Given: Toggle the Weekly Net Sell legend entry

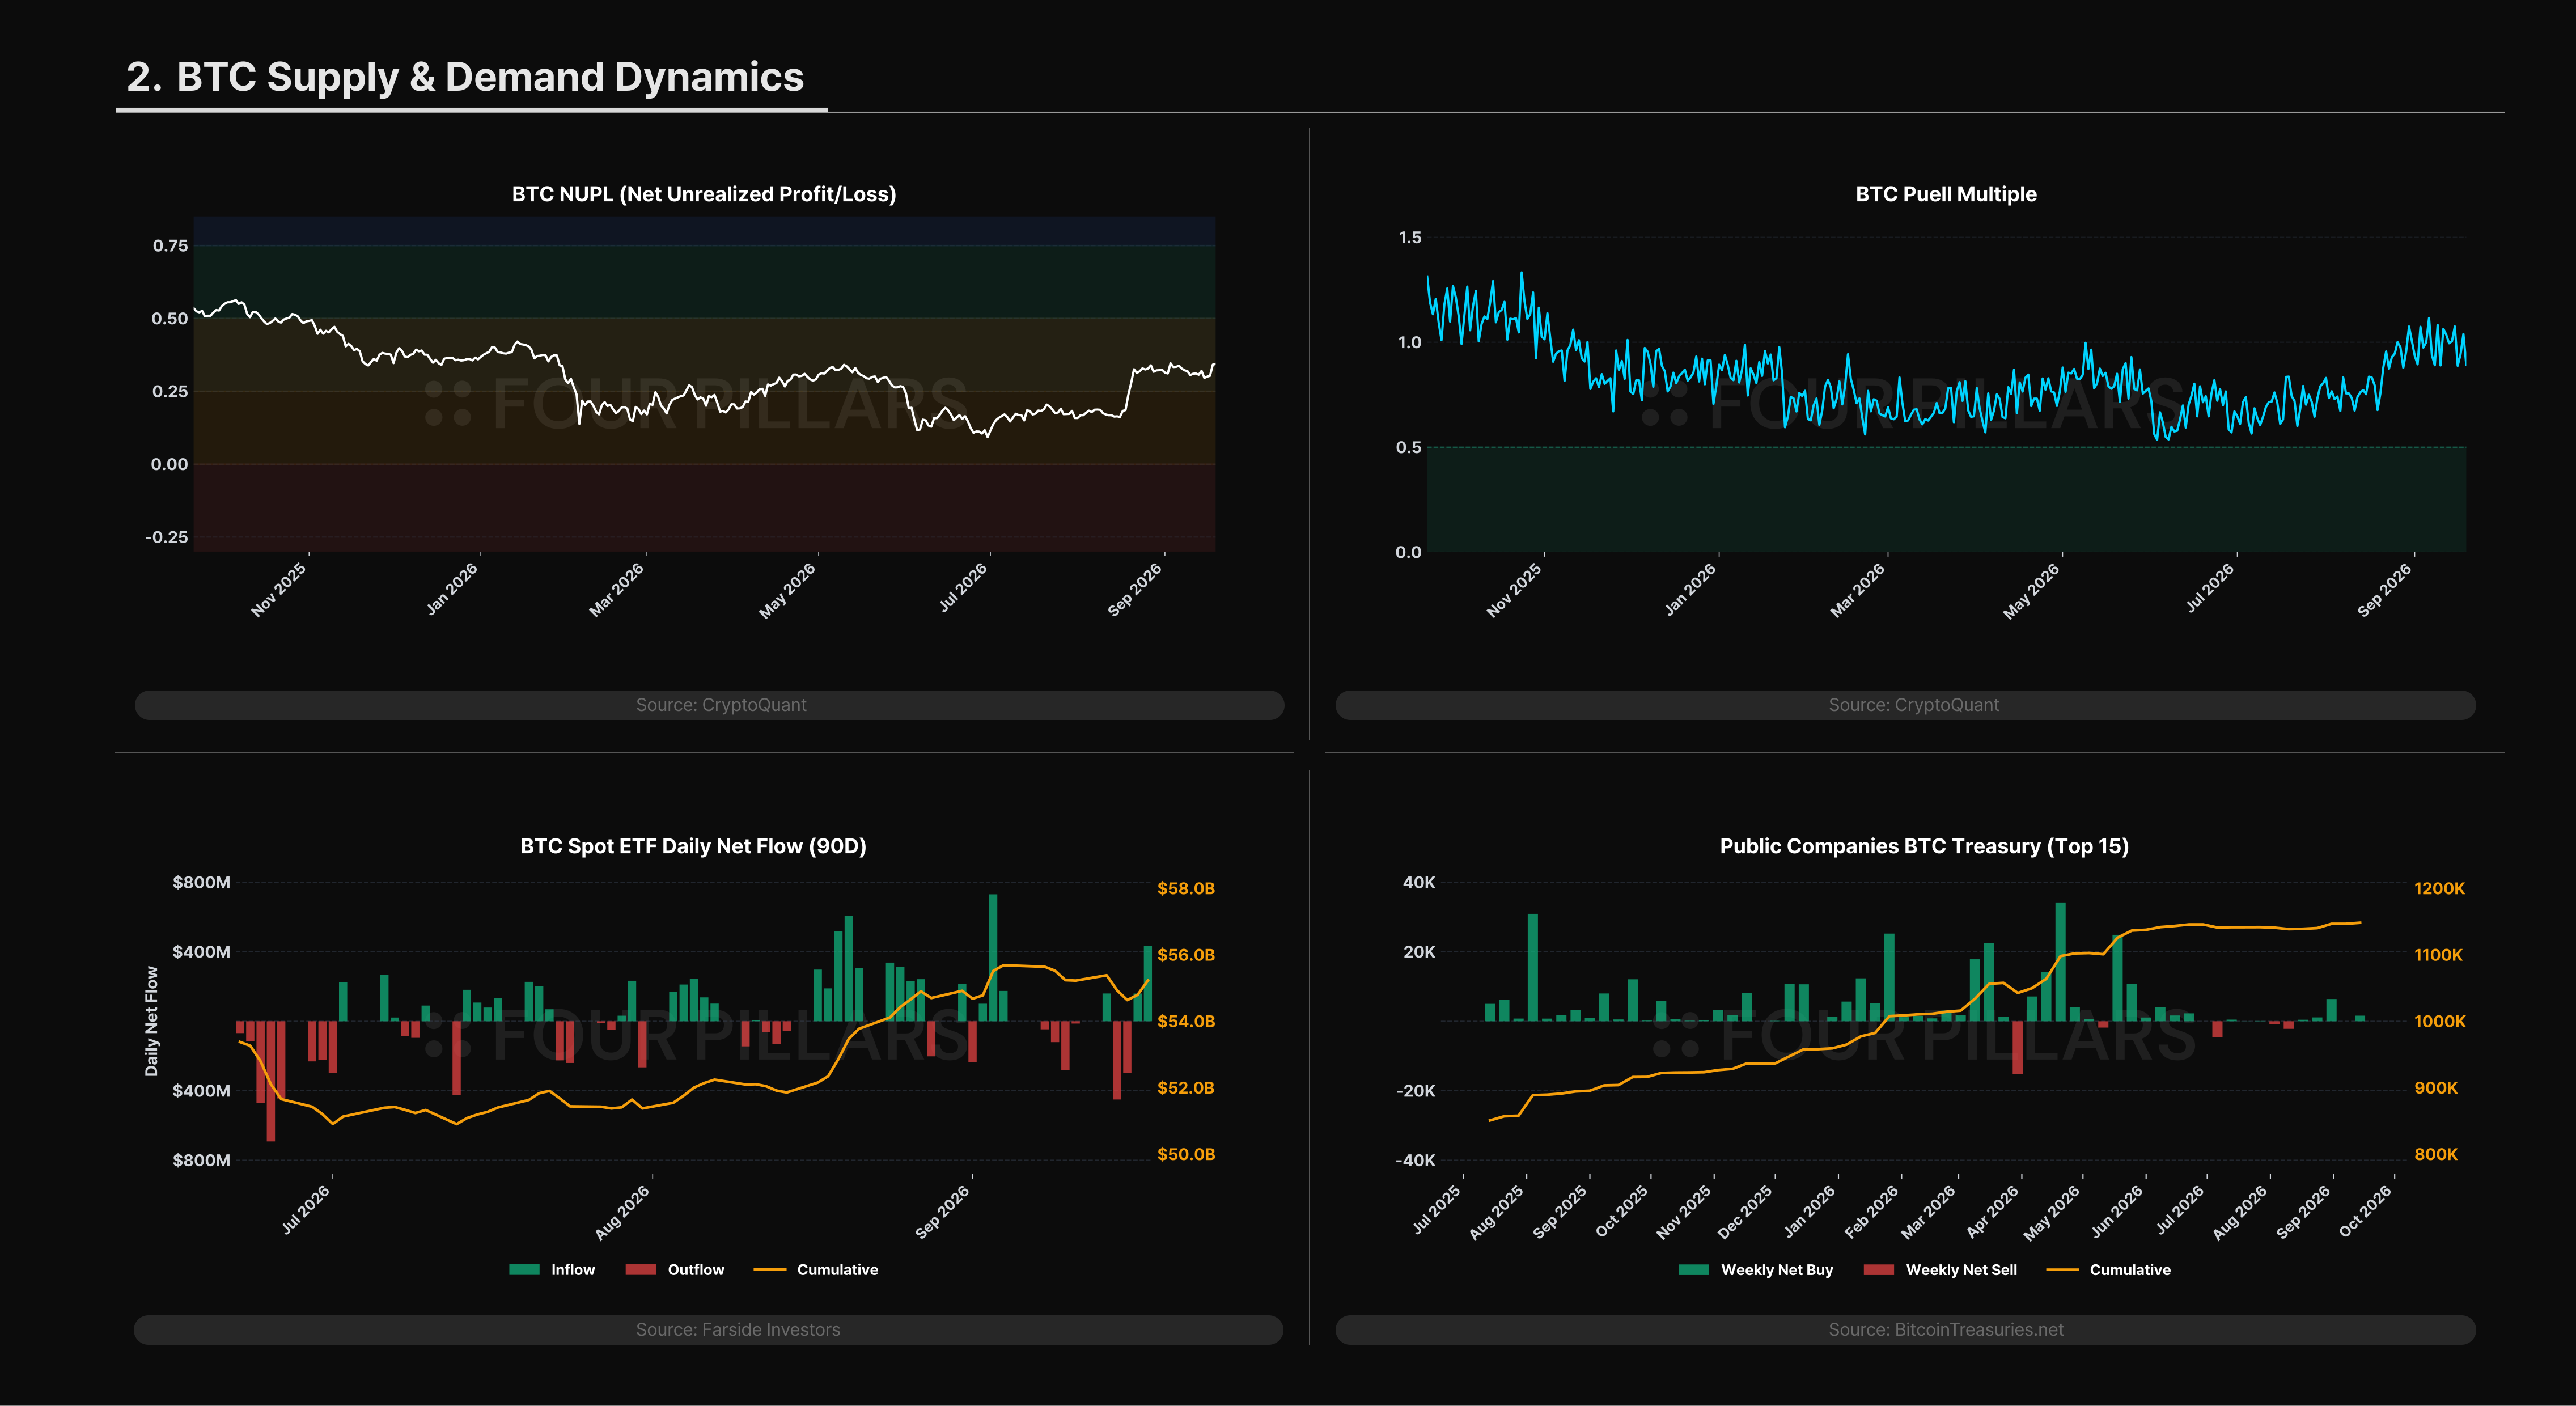Looking at the screenshot, I should click(x=1941, y=1270).
